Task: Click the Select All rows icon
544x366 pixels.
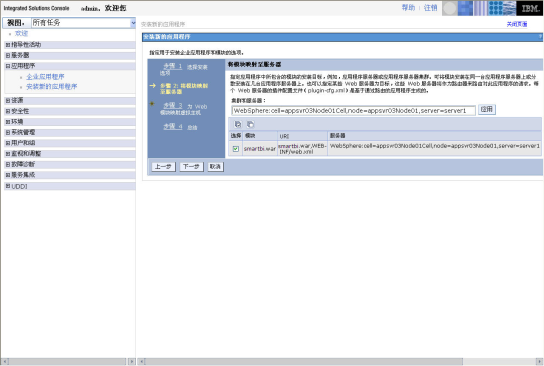Action: (x=238, y=124)
